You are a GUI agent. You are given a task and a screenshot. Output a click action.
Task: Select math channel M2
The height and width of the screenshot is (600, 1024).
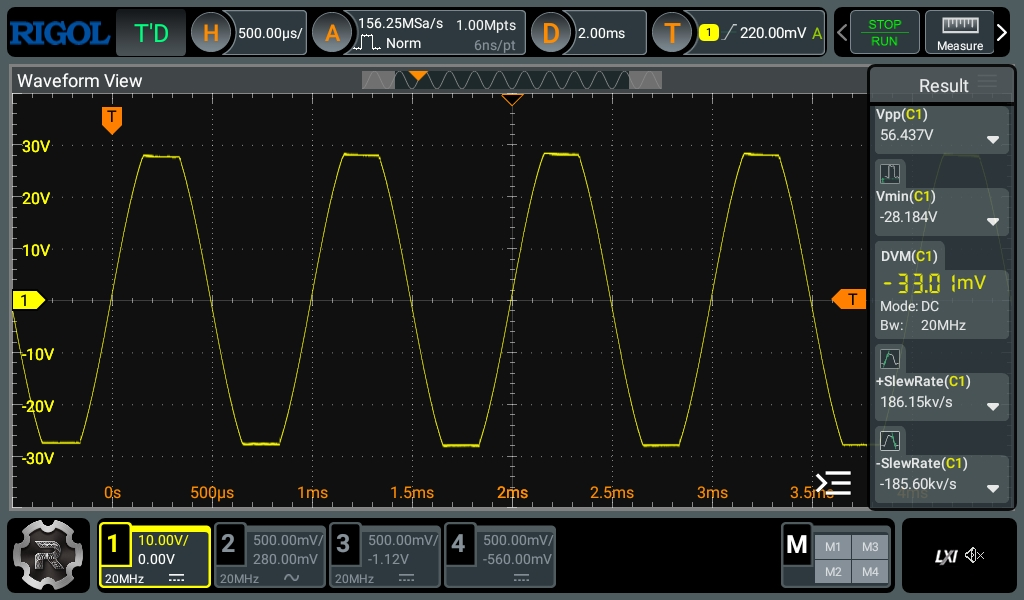pyautogui.click(x=833, y=572)
